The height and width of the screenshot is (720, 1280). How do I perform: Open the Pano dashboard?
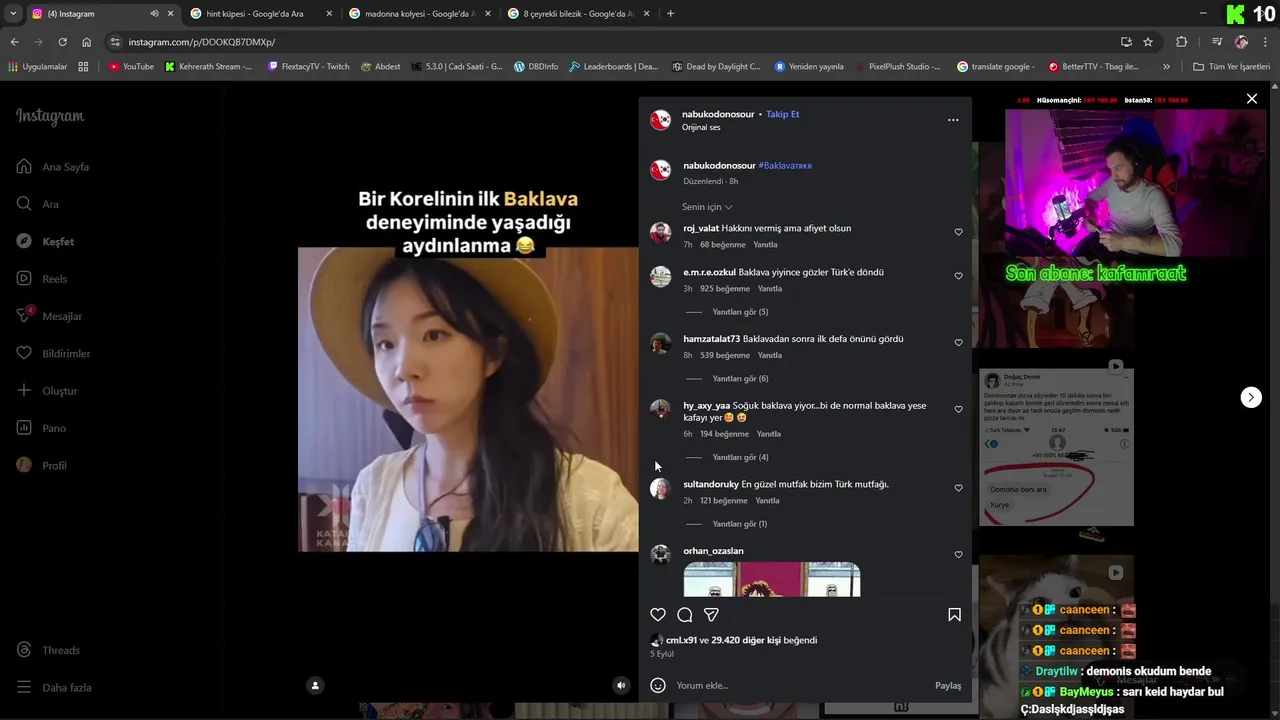pyautogui.click(x=41, y=428)
